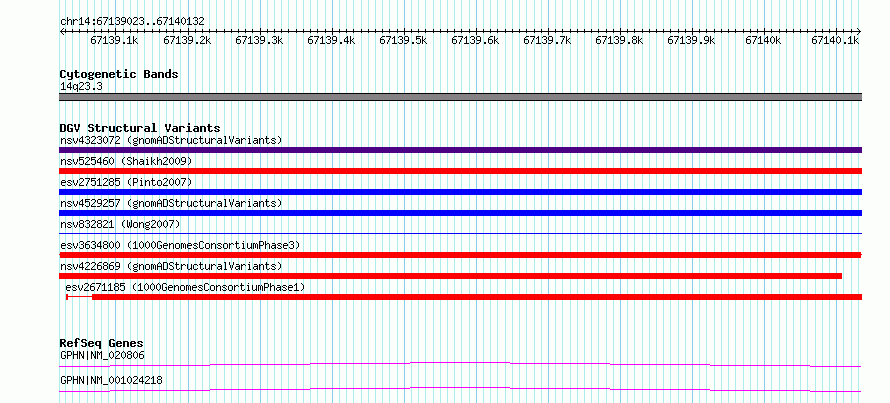Select the magenta GPHN NM_001024218 transcript line

coord(460,389)
